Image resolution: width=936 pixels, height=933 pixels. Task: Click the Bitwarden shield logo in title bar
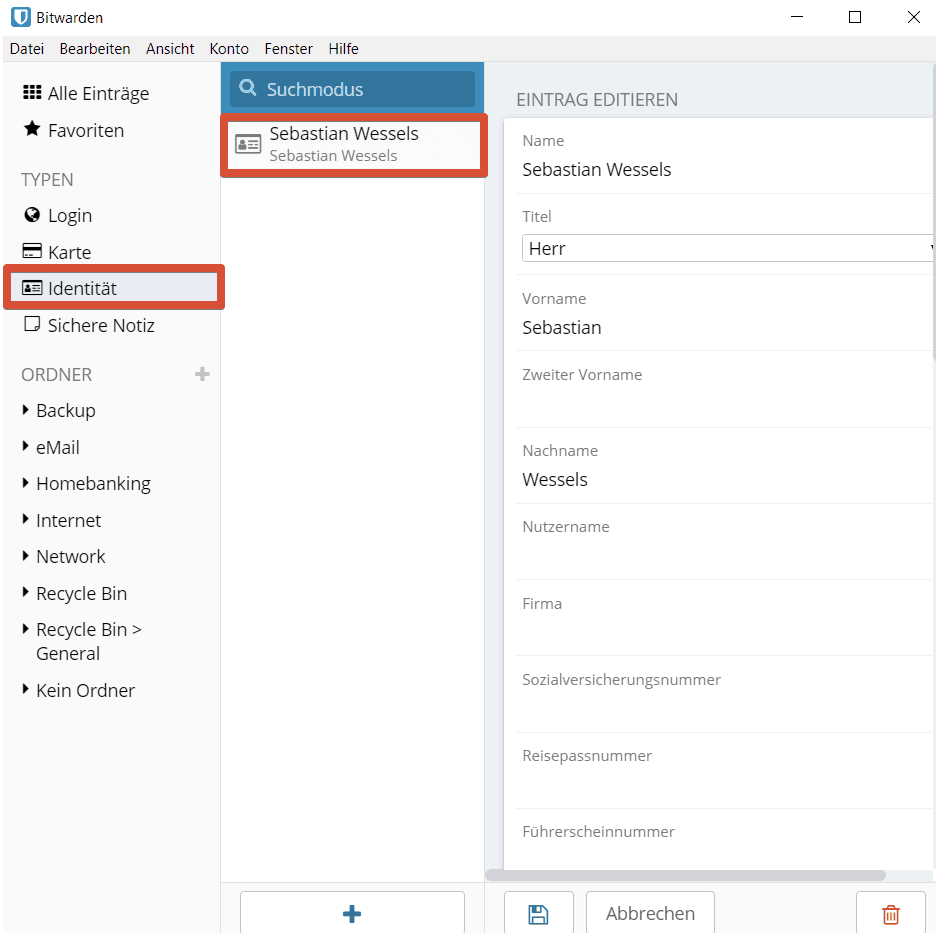21,17
